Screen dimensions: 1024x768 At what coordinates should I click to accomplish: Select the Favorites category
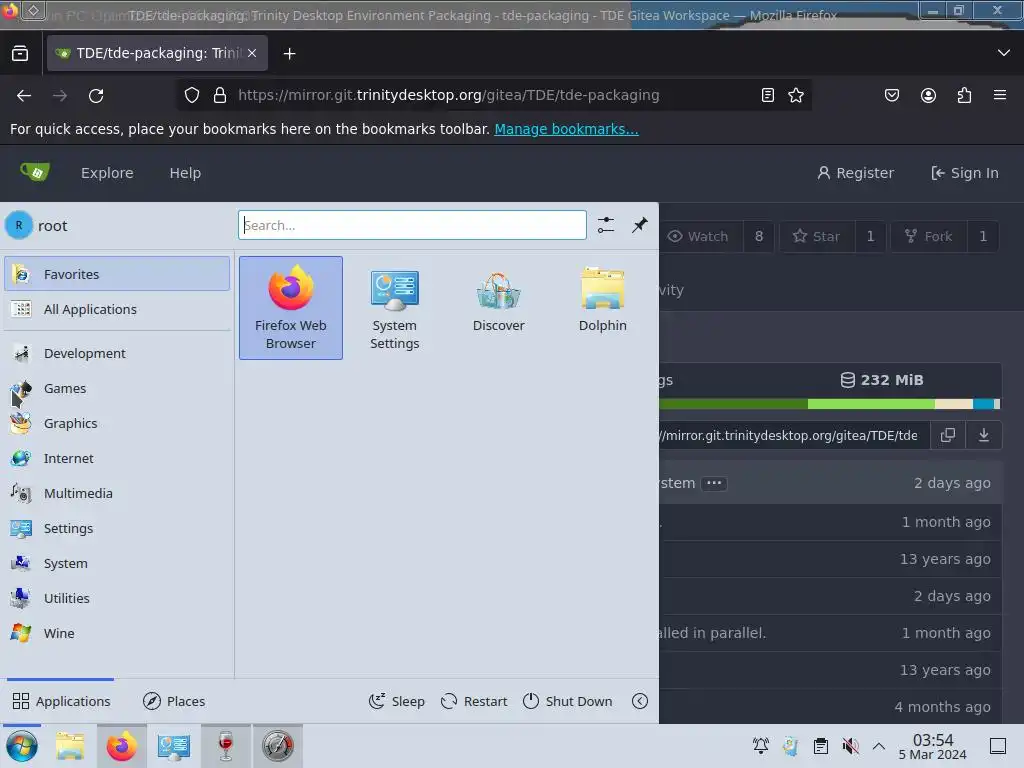(x=117, y=274)
